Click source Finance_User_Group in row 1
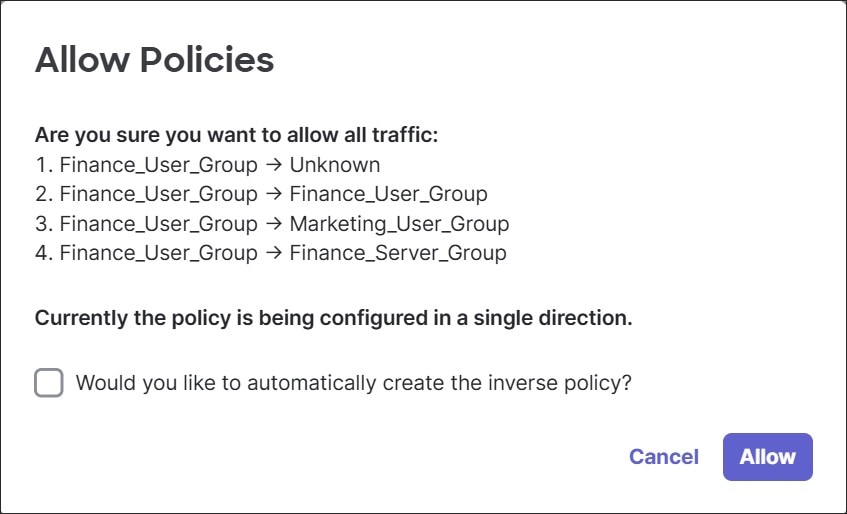Image resolution: width=847 pixels, height=514 pixels. tap(158, 165)
